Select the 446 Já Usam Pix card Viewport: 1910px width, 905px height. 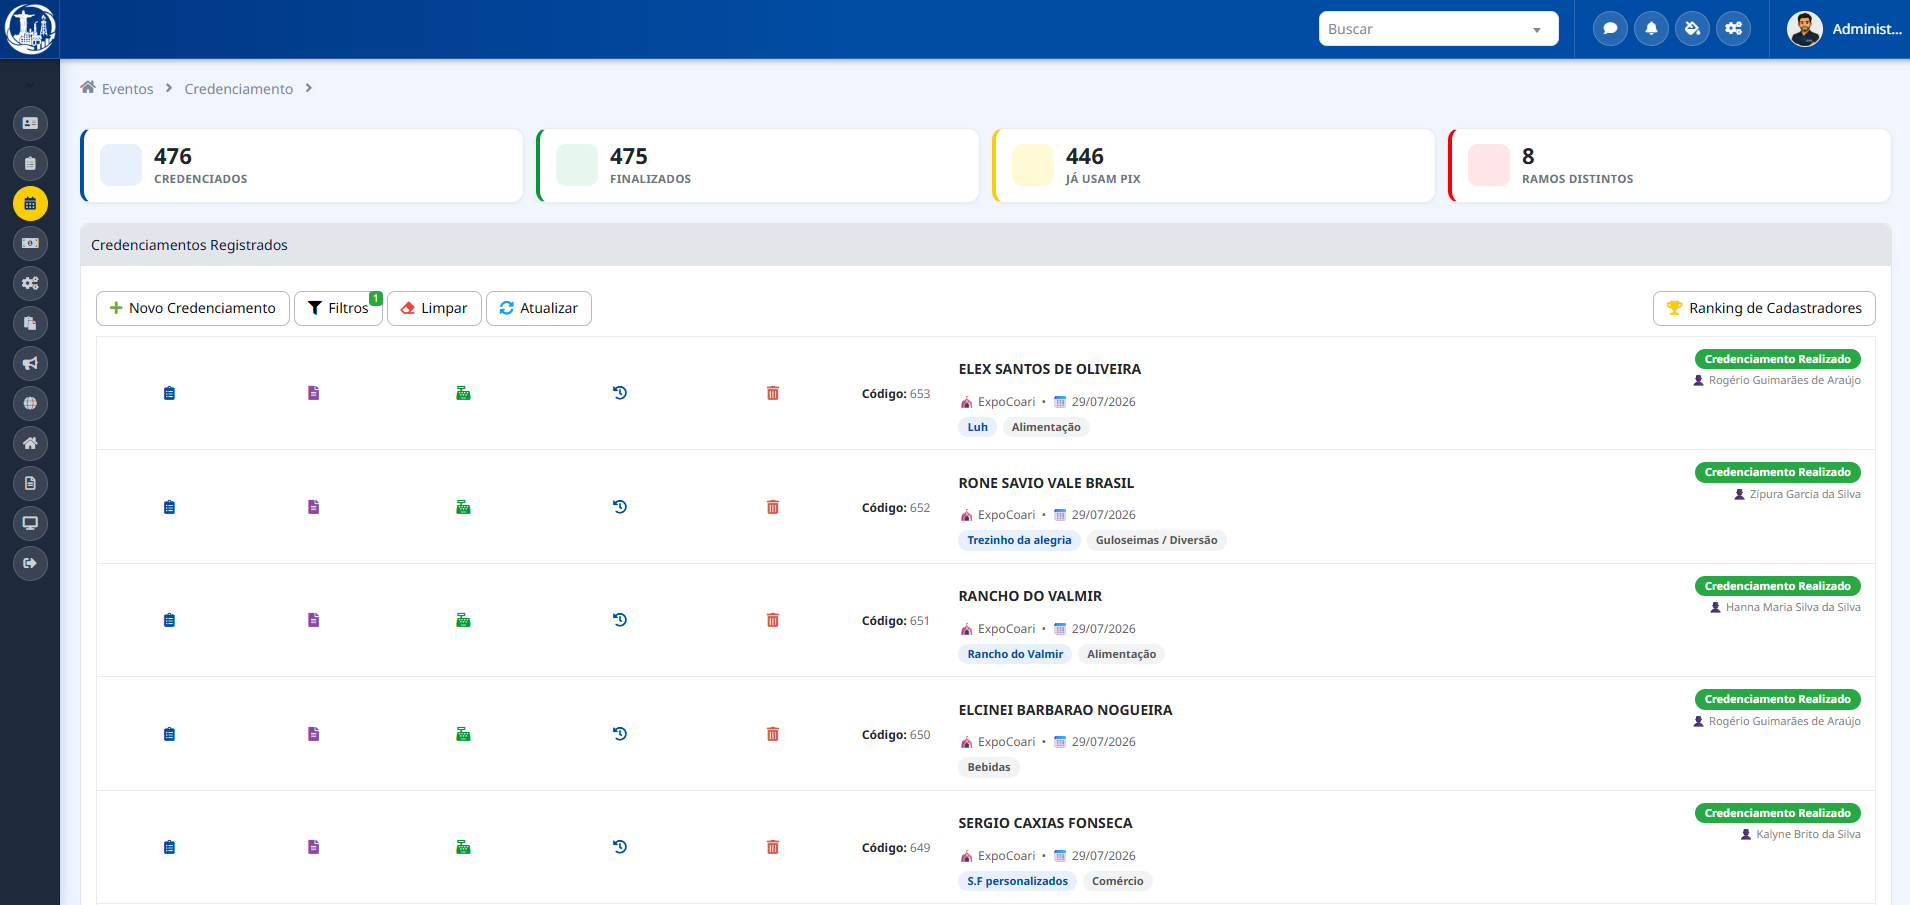coord(1214,165)
